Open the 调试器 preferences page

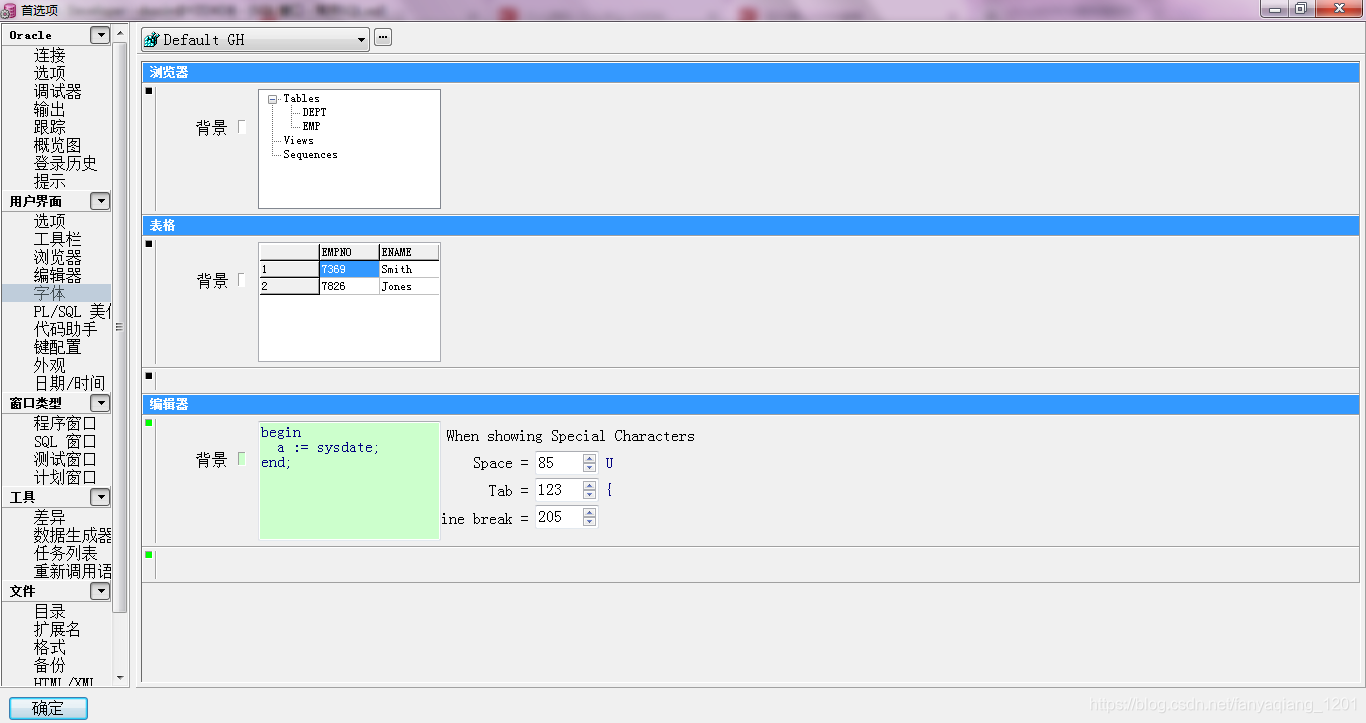click(x=58, y=91)
